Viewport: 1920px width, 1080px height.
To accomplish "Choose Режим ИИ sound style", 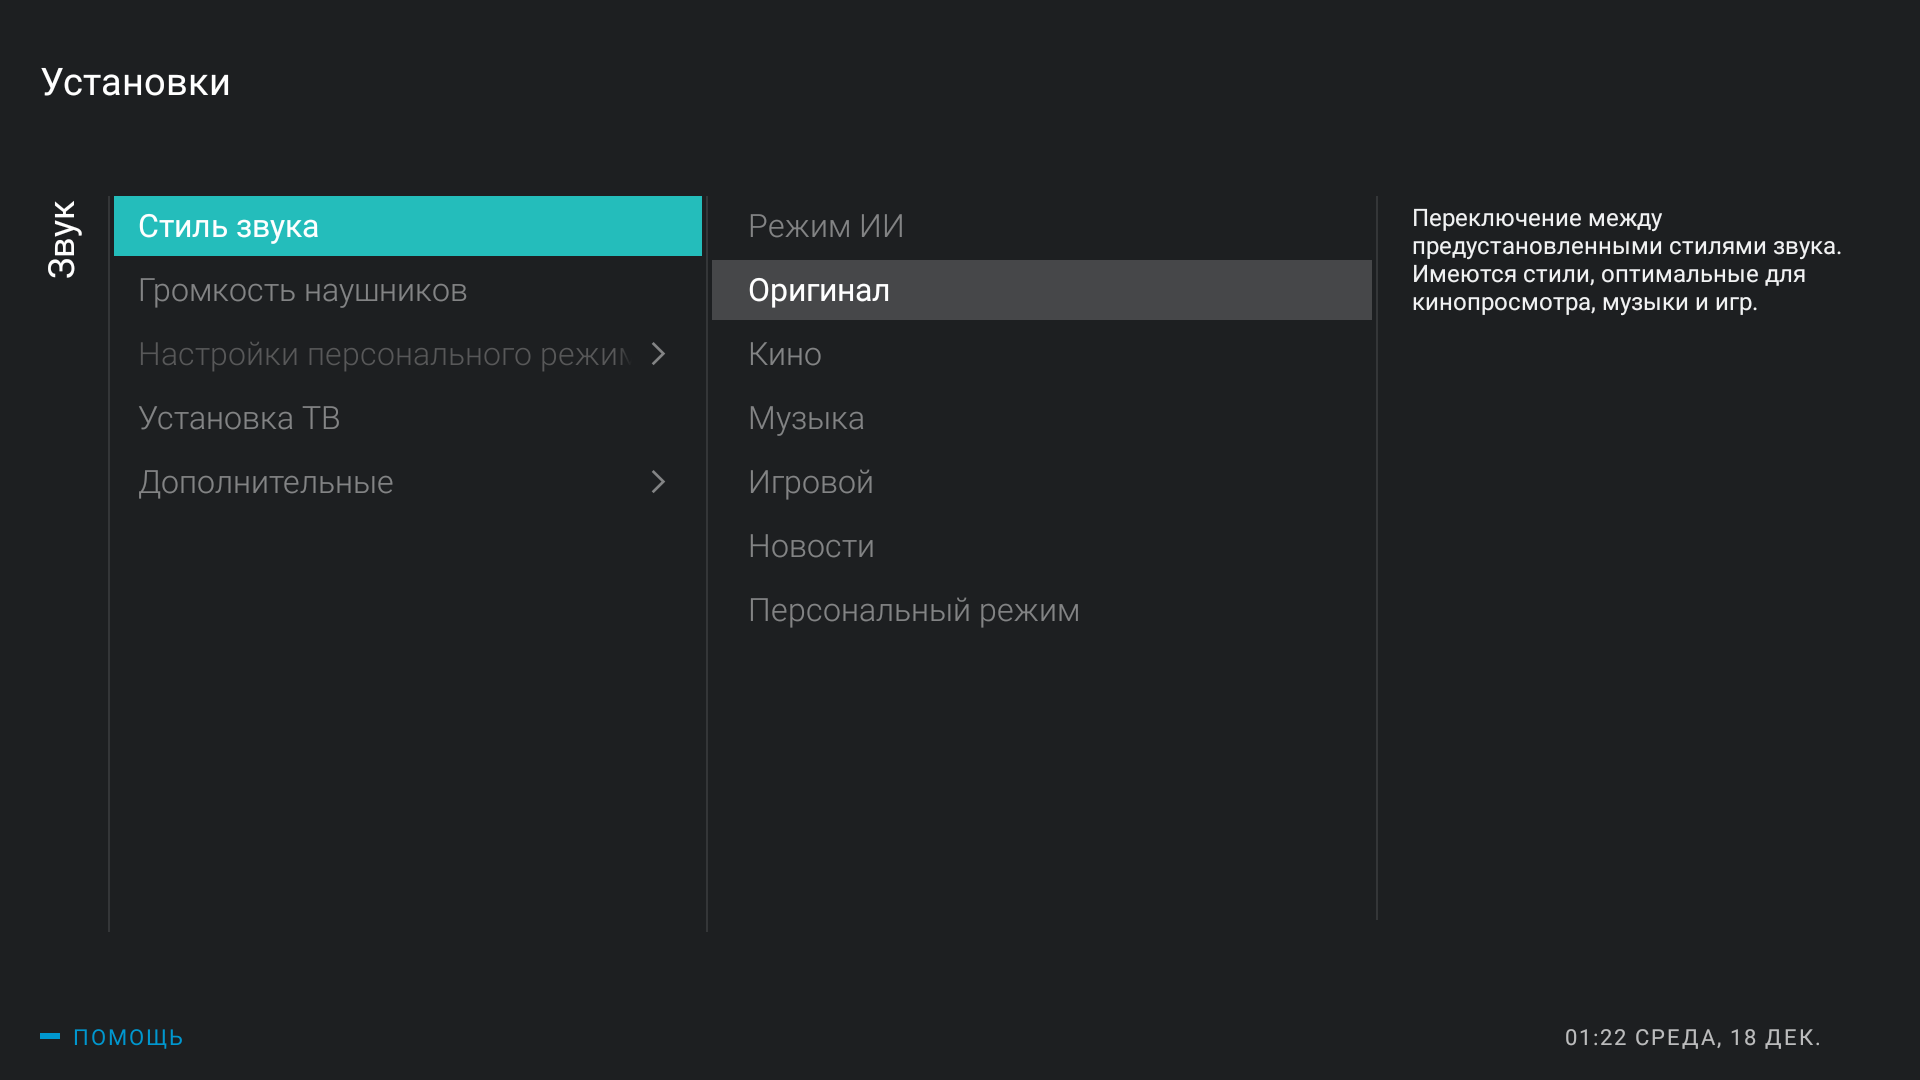I will click(x=825, y=226).
